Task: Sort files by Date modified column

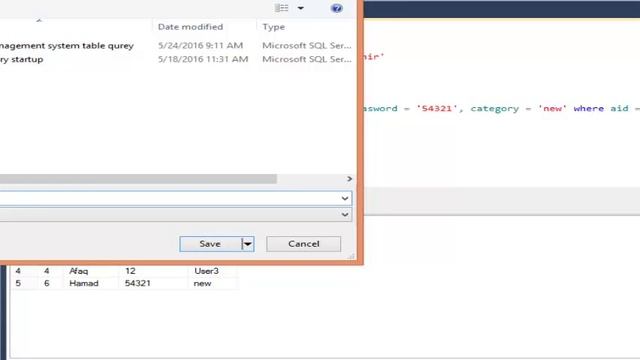Action: pos(190,27)
